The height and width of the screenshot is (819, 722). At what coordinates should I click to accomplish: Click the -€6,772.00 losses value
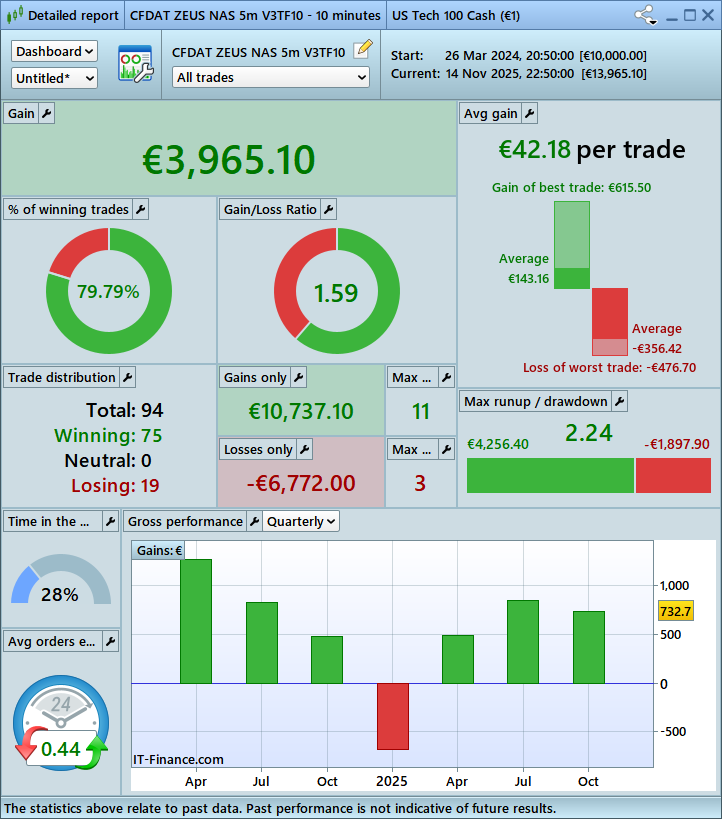coord(301,483)
